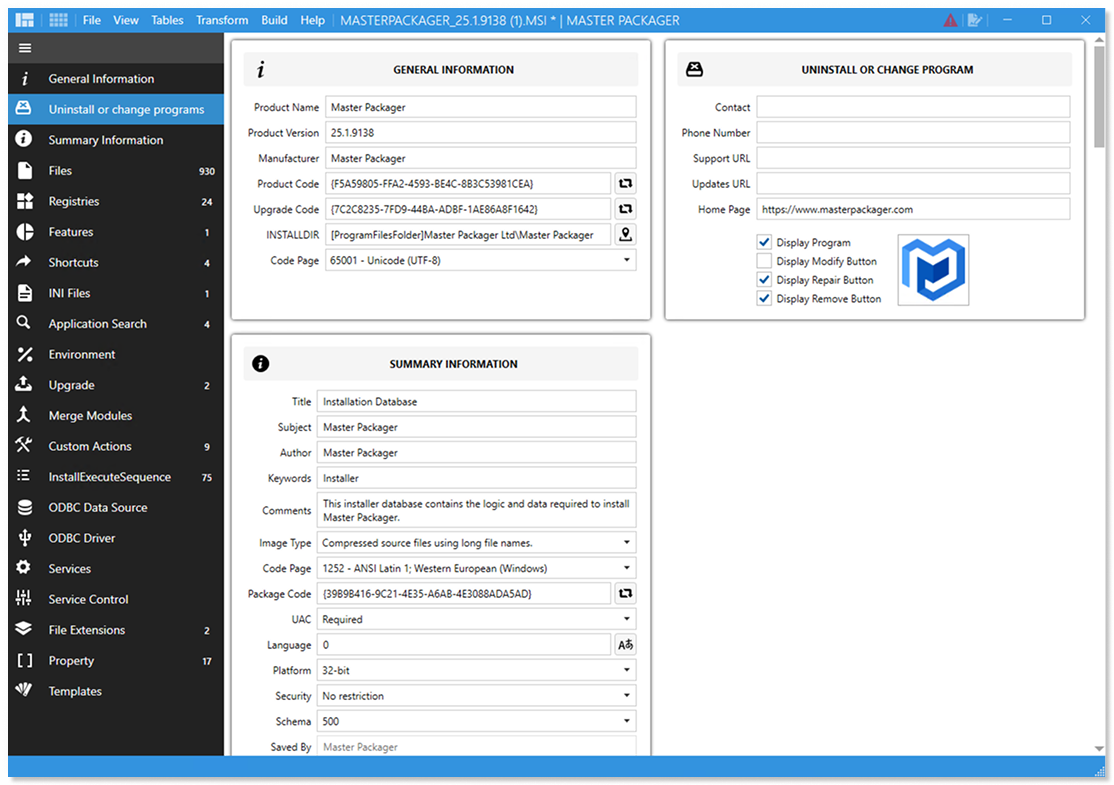The image size is (1114, 785).
Task: Click the grid view icon in title bar
Action: click(x=59, y=20)
